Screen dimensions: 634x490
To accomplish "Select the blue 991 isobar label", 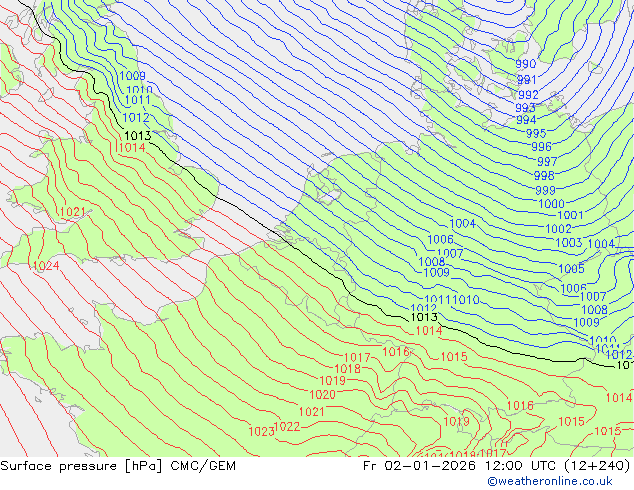I will click(x=526, y=80).
